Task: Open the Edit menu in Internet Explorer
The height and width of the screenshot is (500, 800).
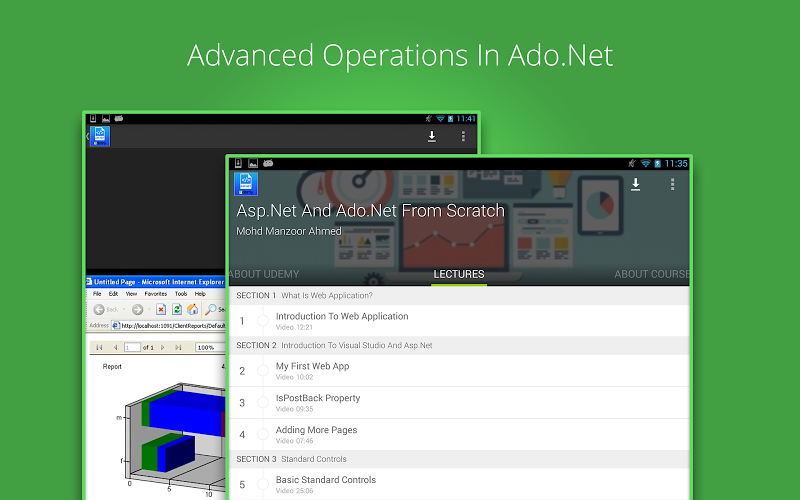Action: point(113,294)
